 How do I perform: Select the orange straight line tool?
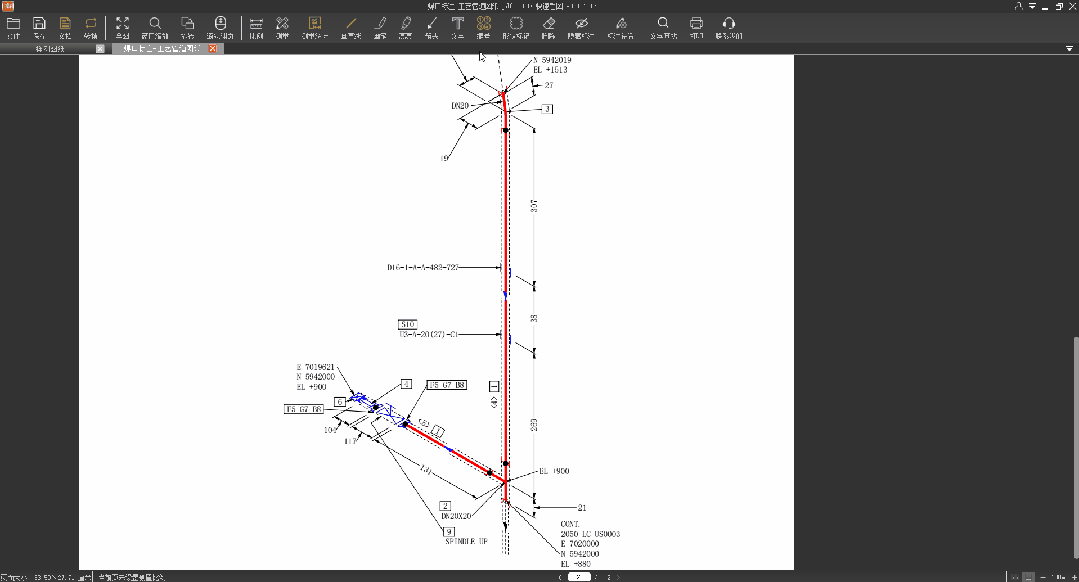pos(351,23)
